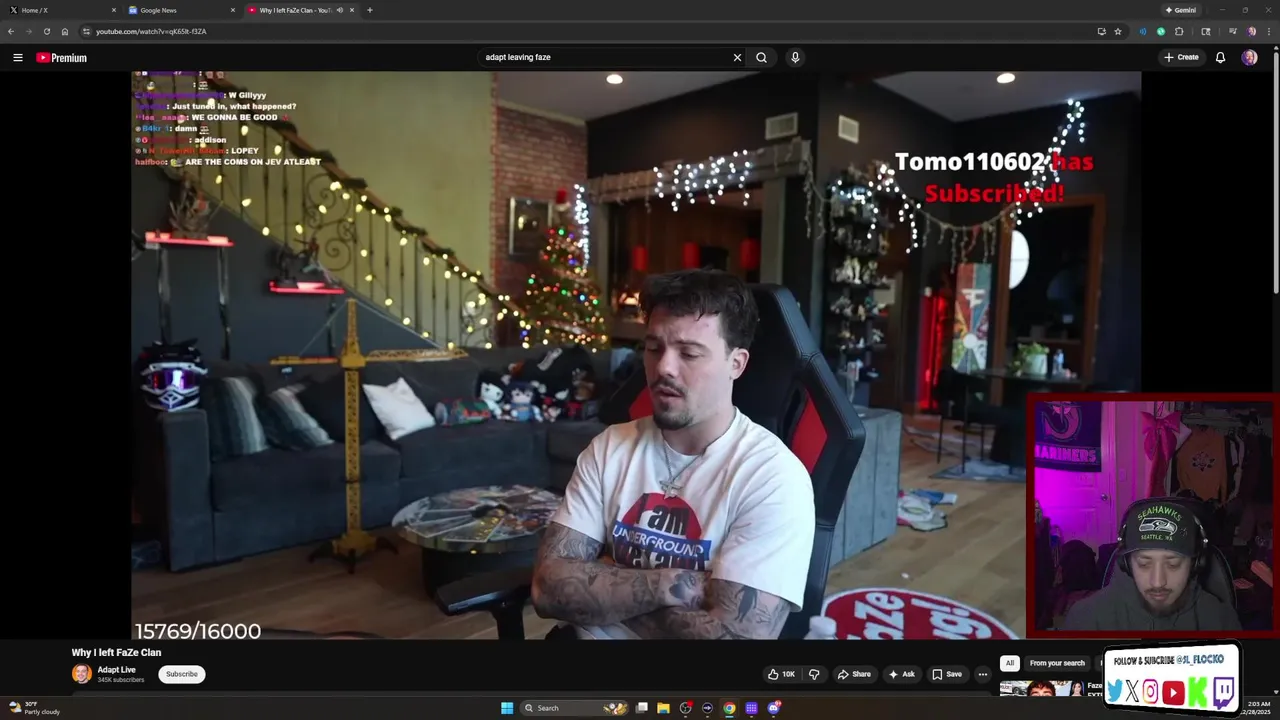Open File Explorer from taskbar
This screenshot has height=720, width=1280.
[x=663, y=708]
